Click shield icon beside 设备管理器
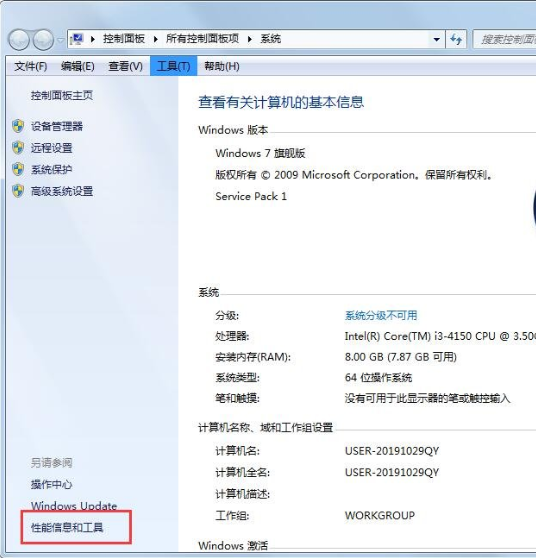Screen dimensions: 536x558 pyautogui.click(x=18, y=126)
